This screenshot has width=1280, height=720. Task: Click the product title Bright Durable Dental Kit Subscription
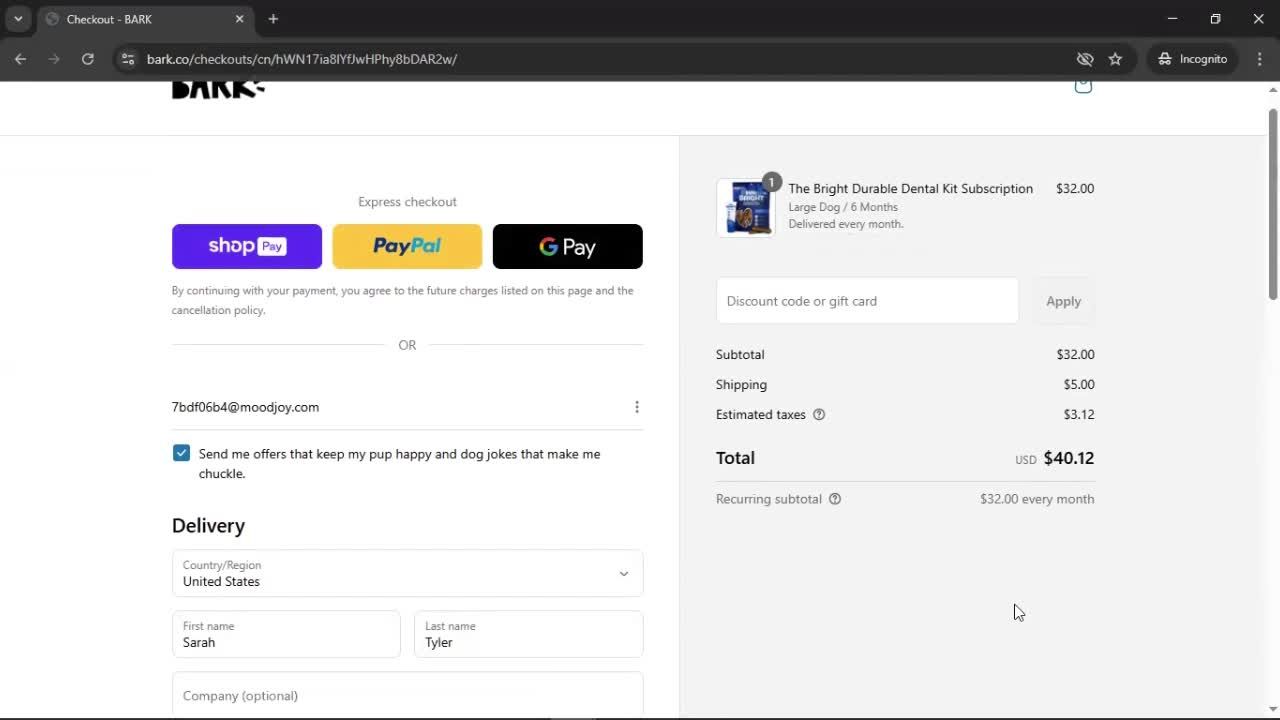pos(910,189)
